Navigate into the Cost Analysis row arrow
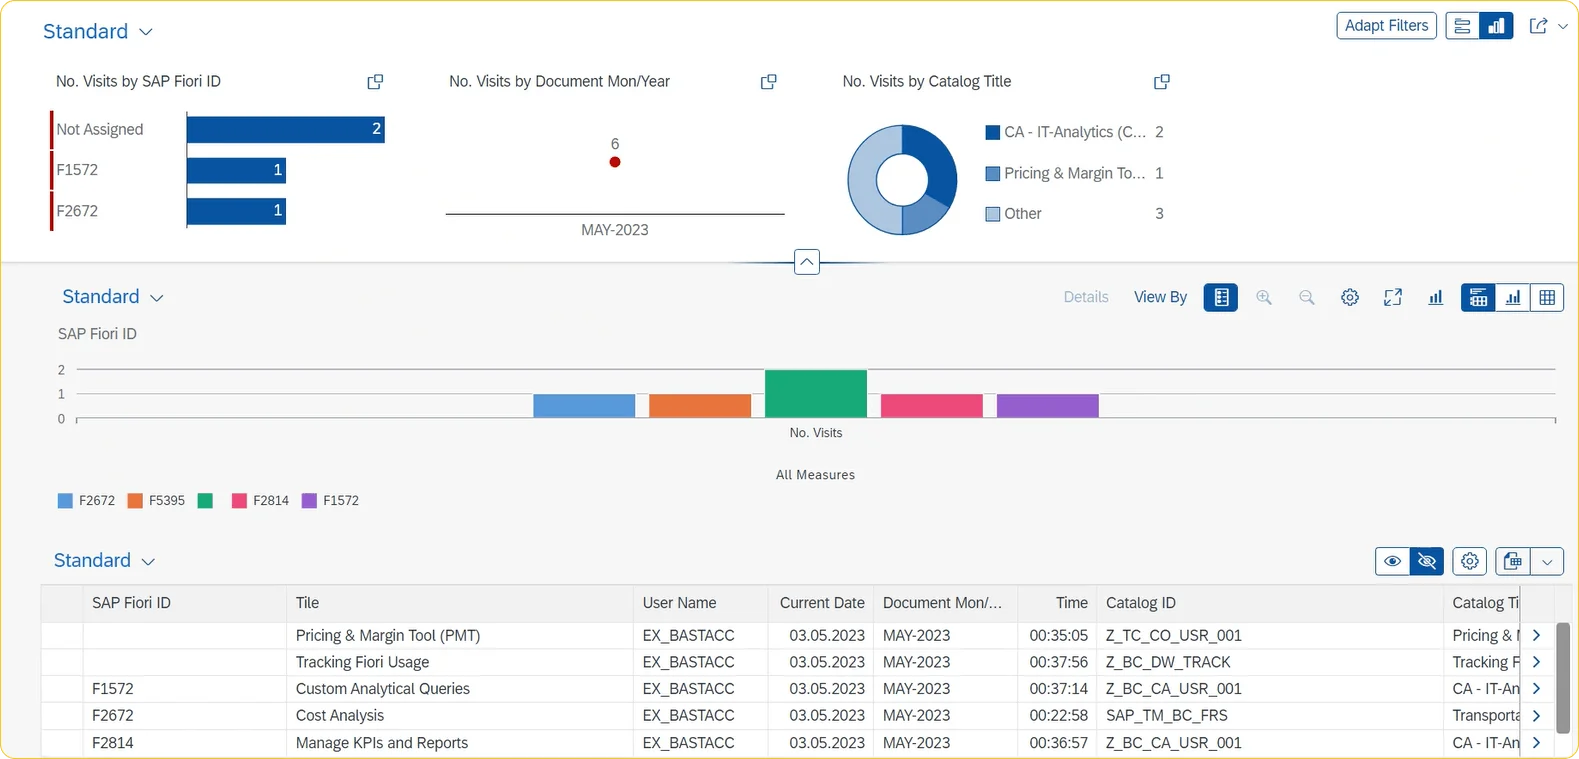 (1536, 715)
